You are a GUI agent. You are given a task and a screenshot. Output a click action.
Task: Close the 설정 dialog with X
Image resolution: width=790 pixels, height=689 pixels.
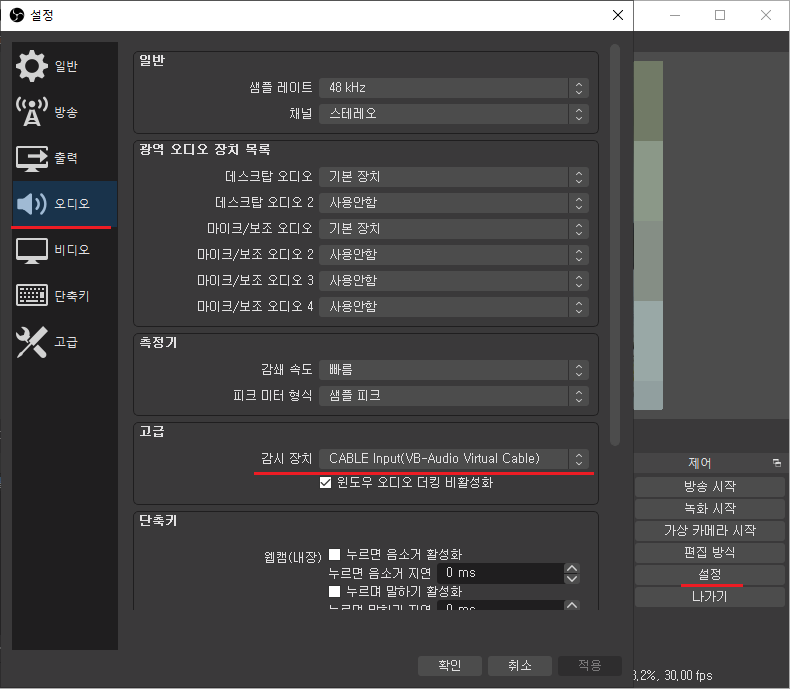tap(618, 15)
